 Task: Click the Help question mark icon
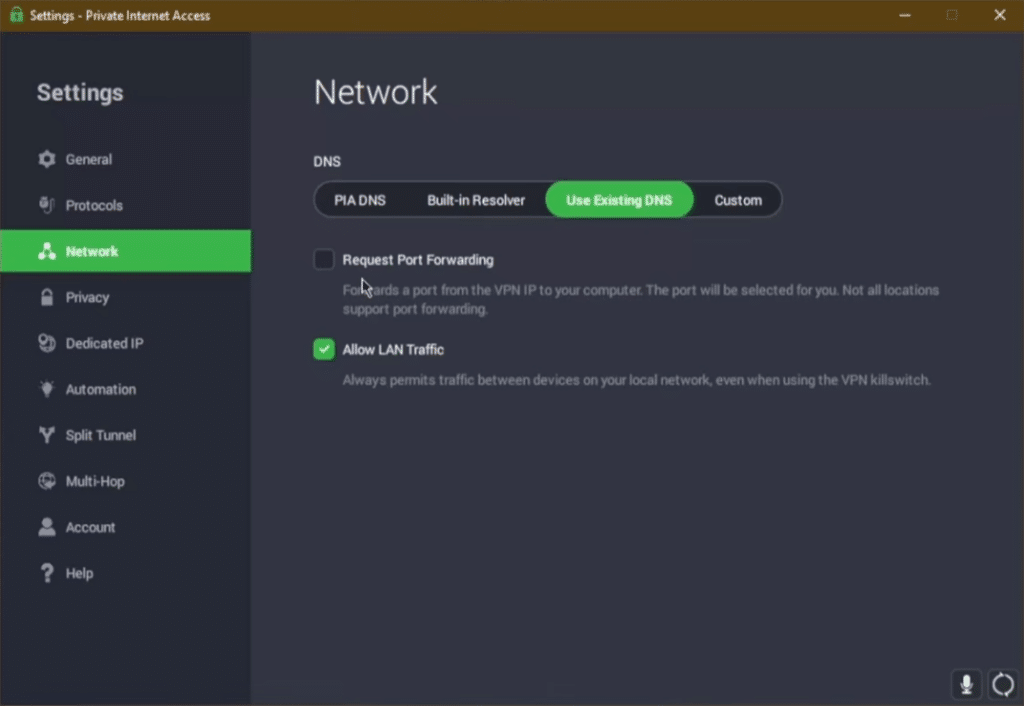[46, 573]
